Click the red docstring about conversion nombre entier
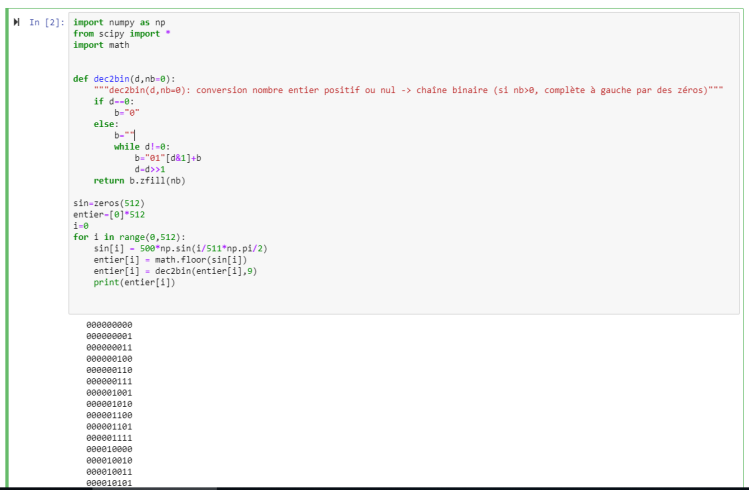The width and height of the screenshot is (749, 490). tap(408, 90)
